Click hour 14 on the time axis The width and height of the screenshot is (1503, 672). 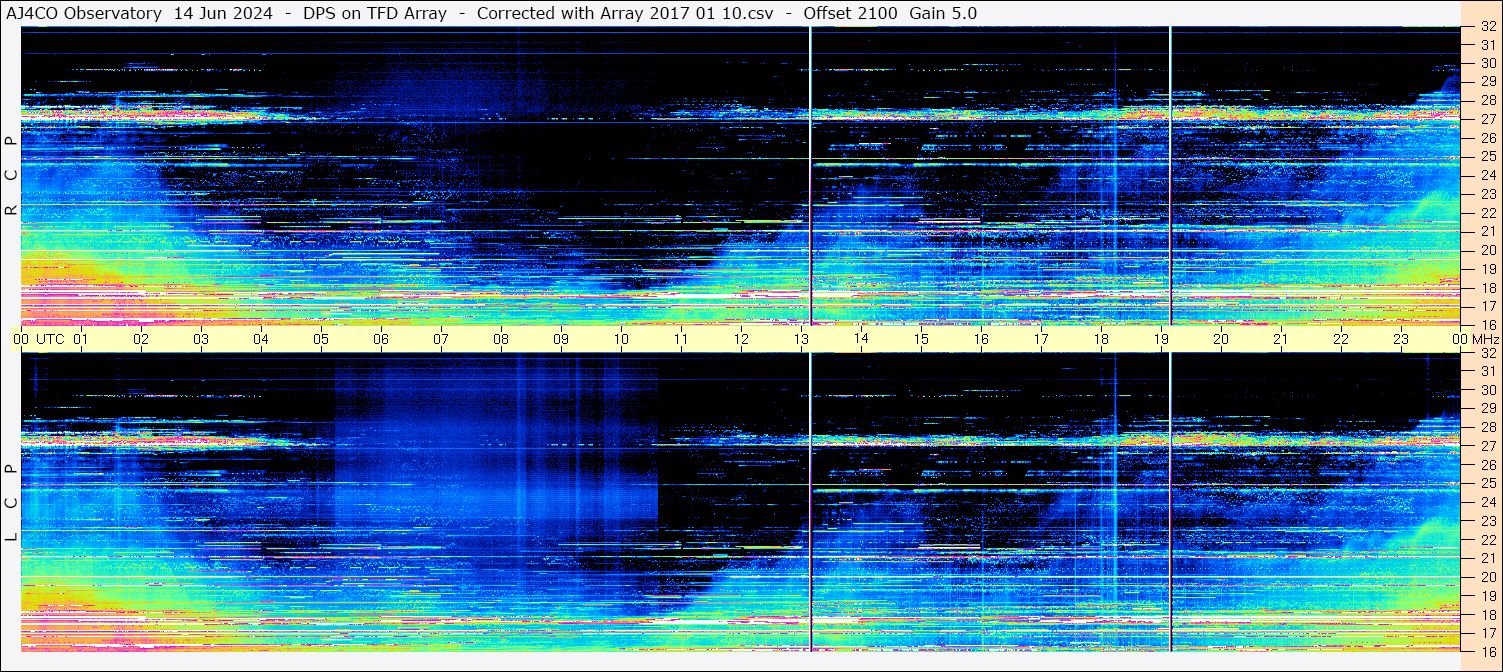[861, 339]
